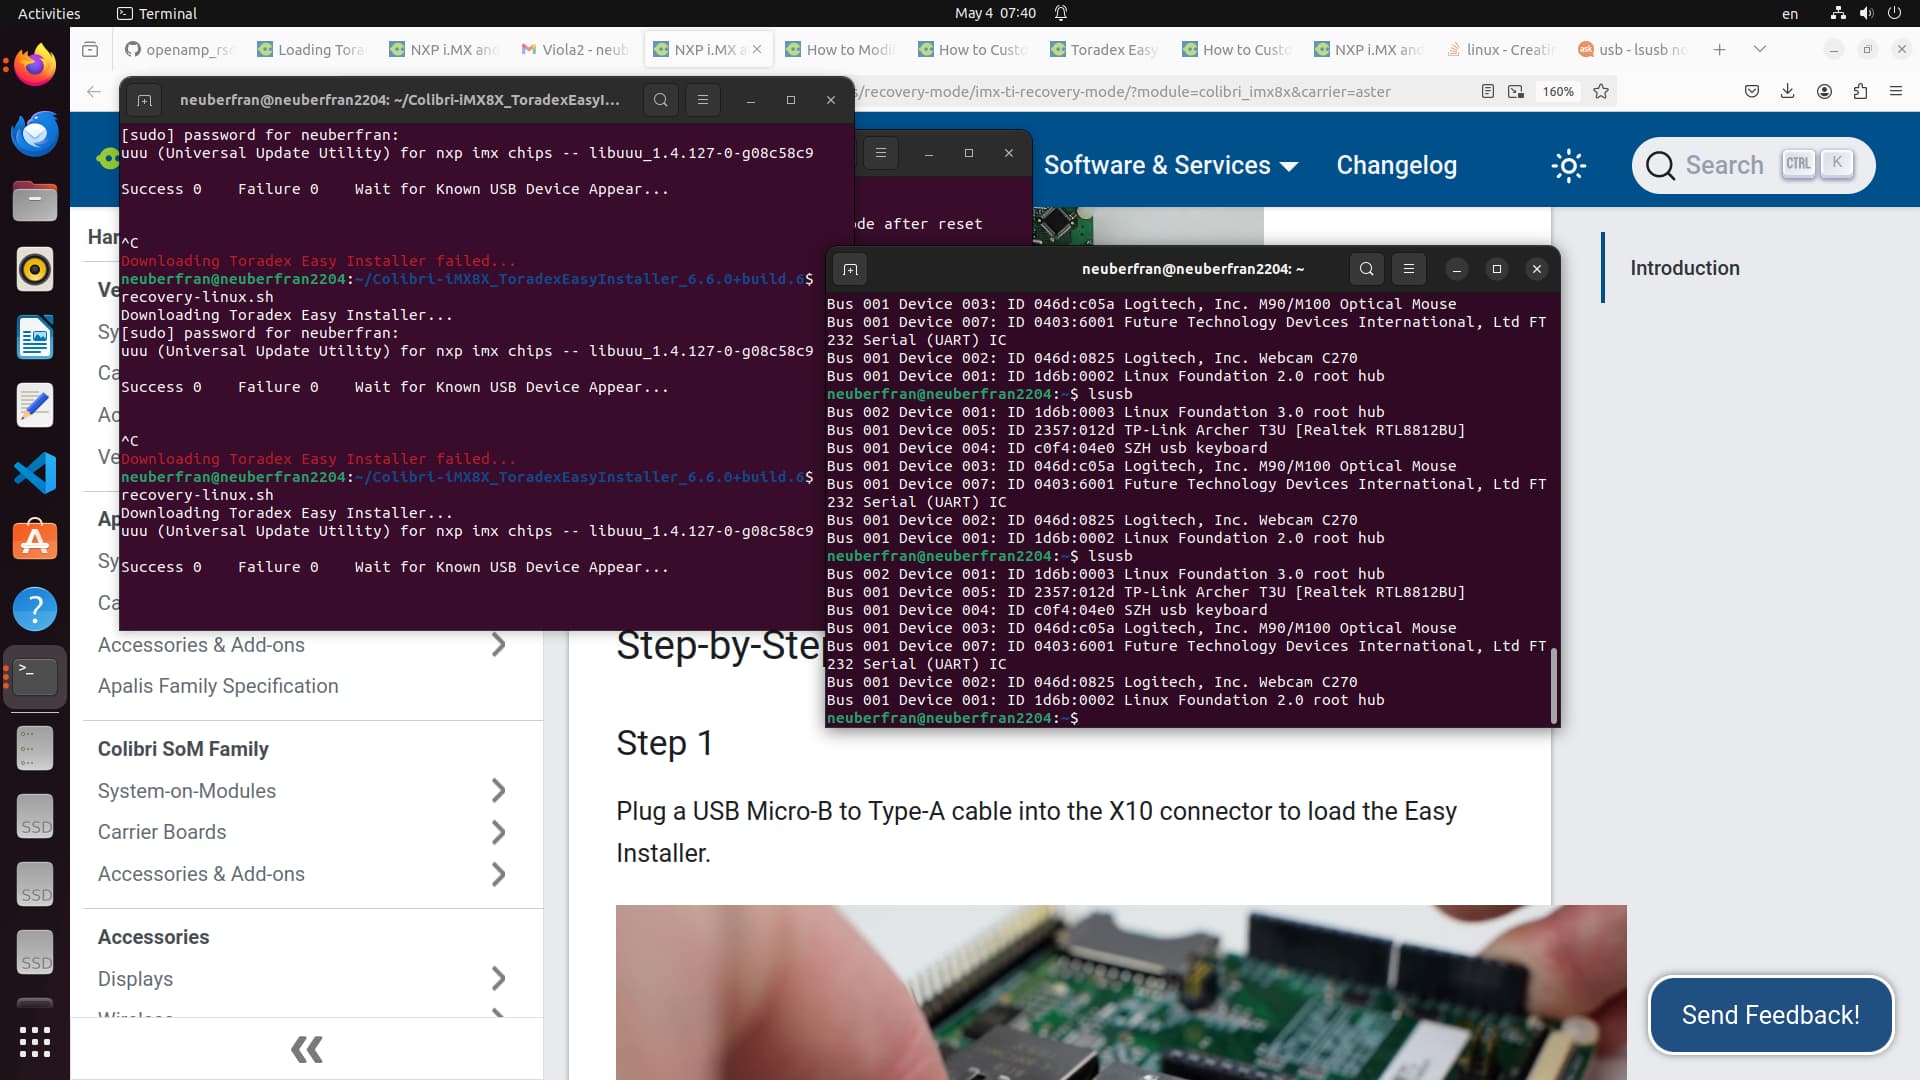This screenshot has width=1920, height=1080.
Task: Click the Send Feedback! button
Action: coord(1770,1015)
